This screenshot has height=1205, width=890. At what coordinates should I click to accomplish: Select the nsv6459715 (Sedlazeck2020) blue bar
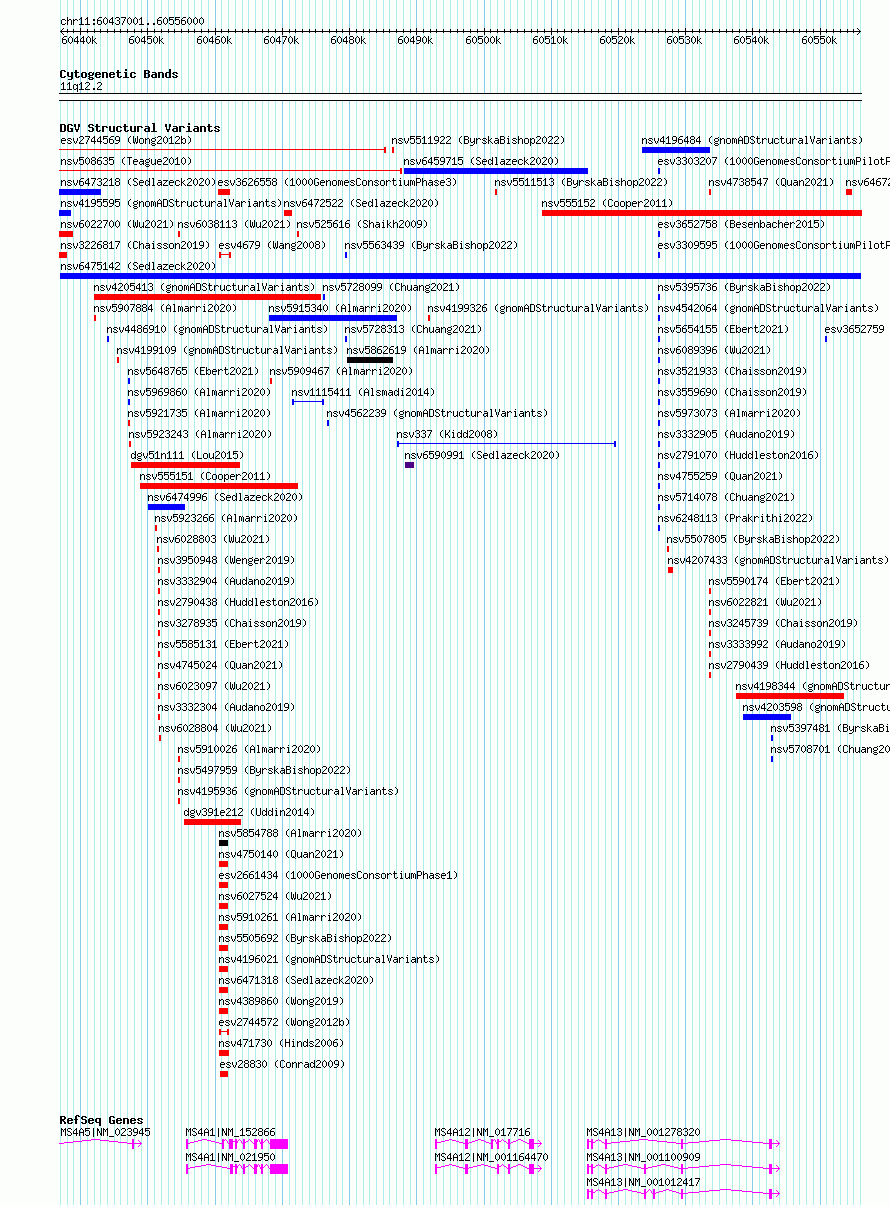[496, 171]
